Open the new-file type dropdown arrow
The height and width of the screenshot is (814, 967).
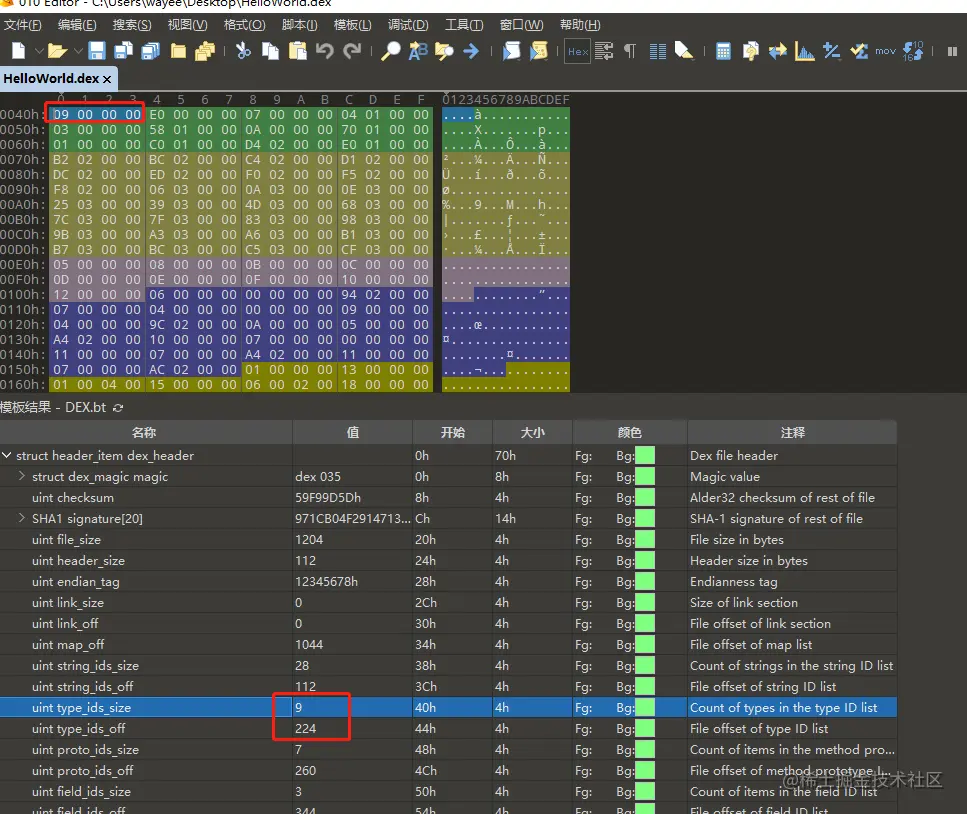[x=39, y=51]
